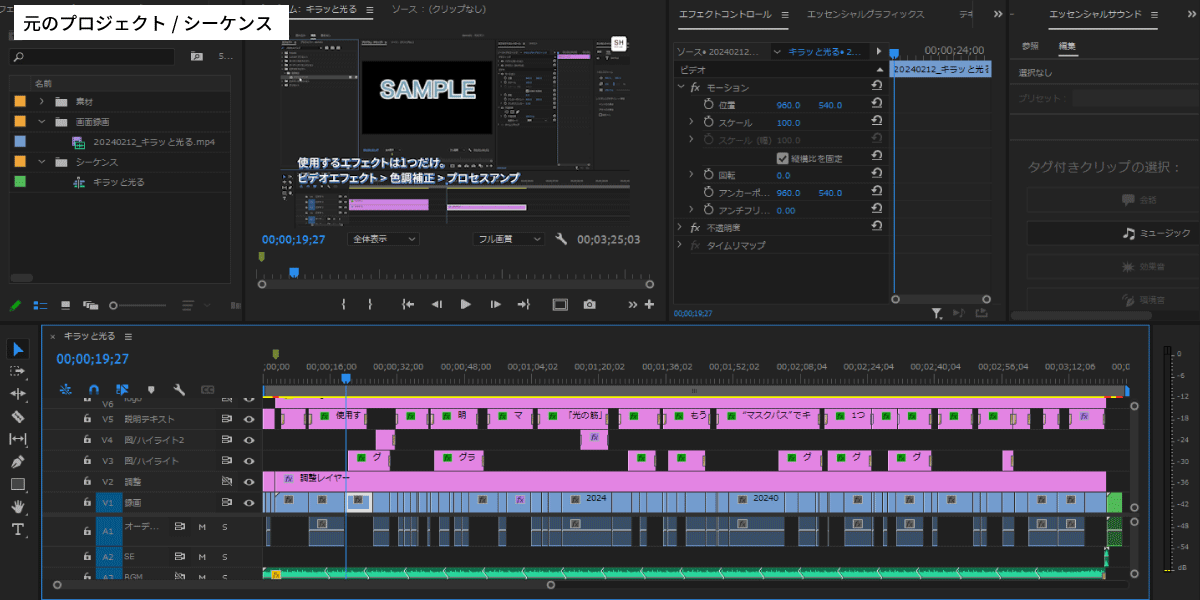The image size is (1200, 600).
Task: Mute the A1 audio track
Action: pos(202,527)
